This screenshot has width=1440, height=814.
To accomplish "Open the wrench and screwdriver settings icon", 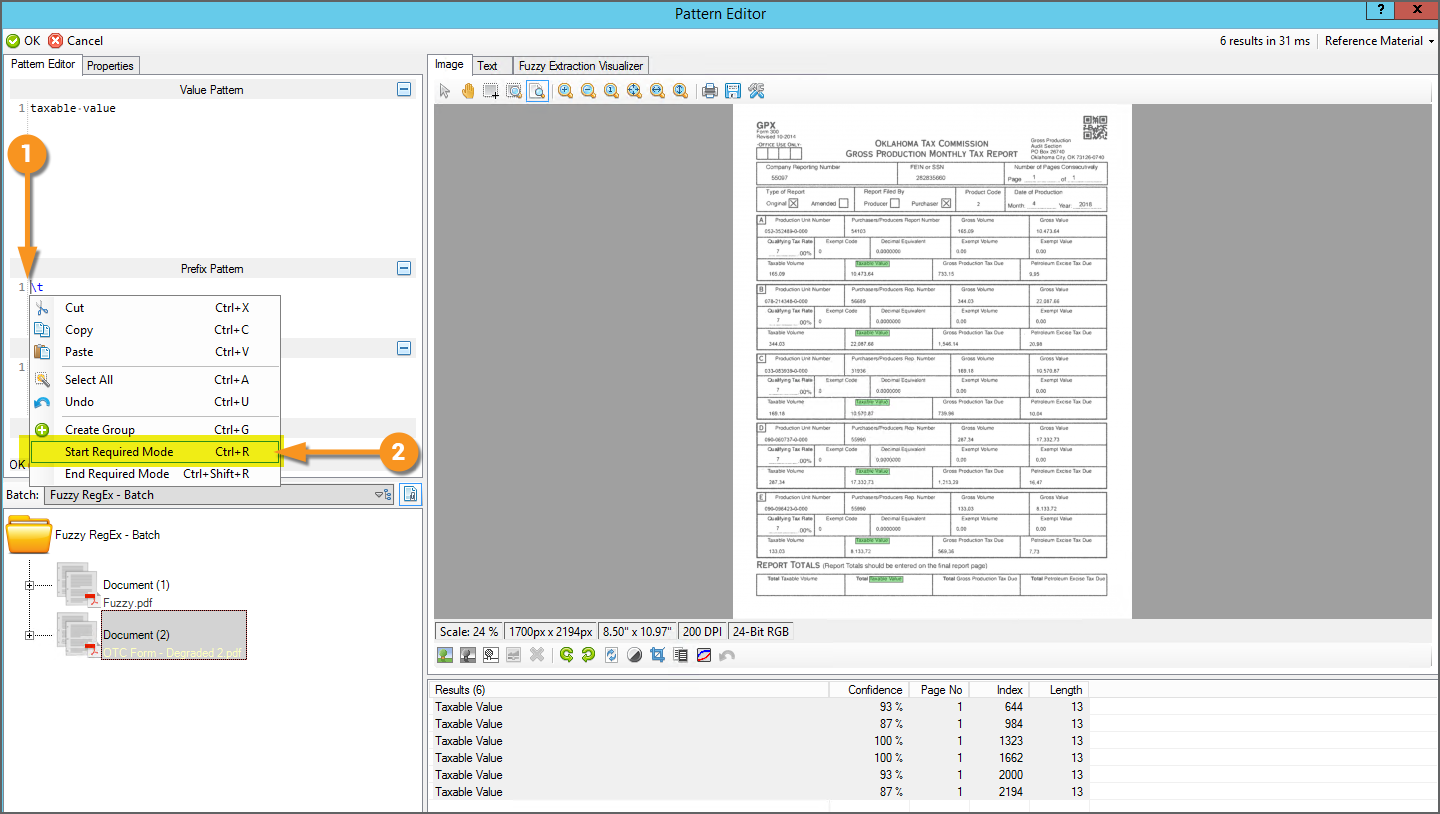I will pos(756,91).
